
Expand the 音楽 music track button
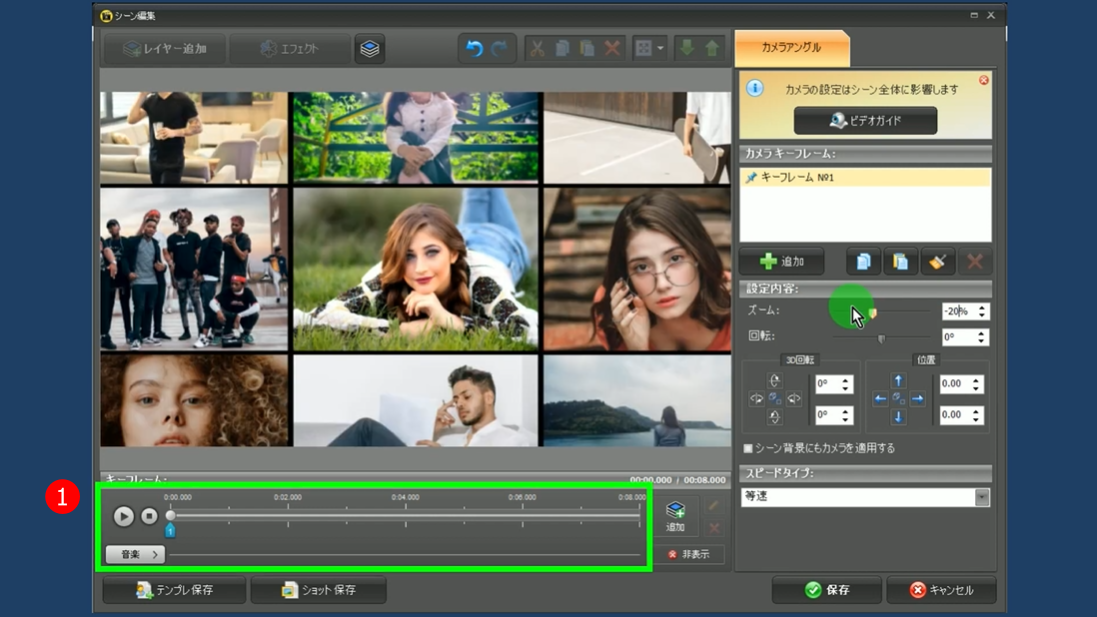[x=135, y=554]
